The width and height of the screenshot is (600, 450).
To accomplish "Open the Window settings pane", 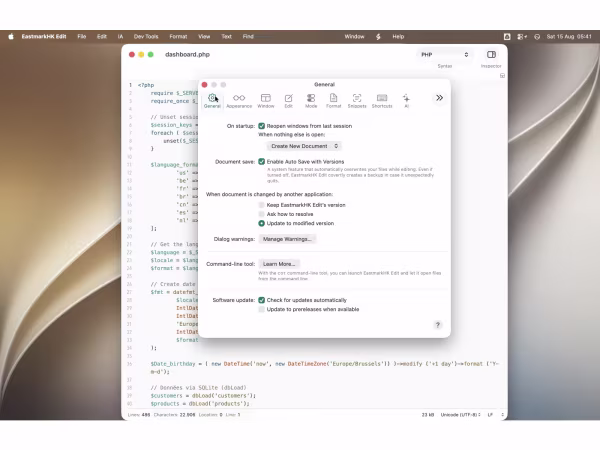I will [x=266, y=101].
